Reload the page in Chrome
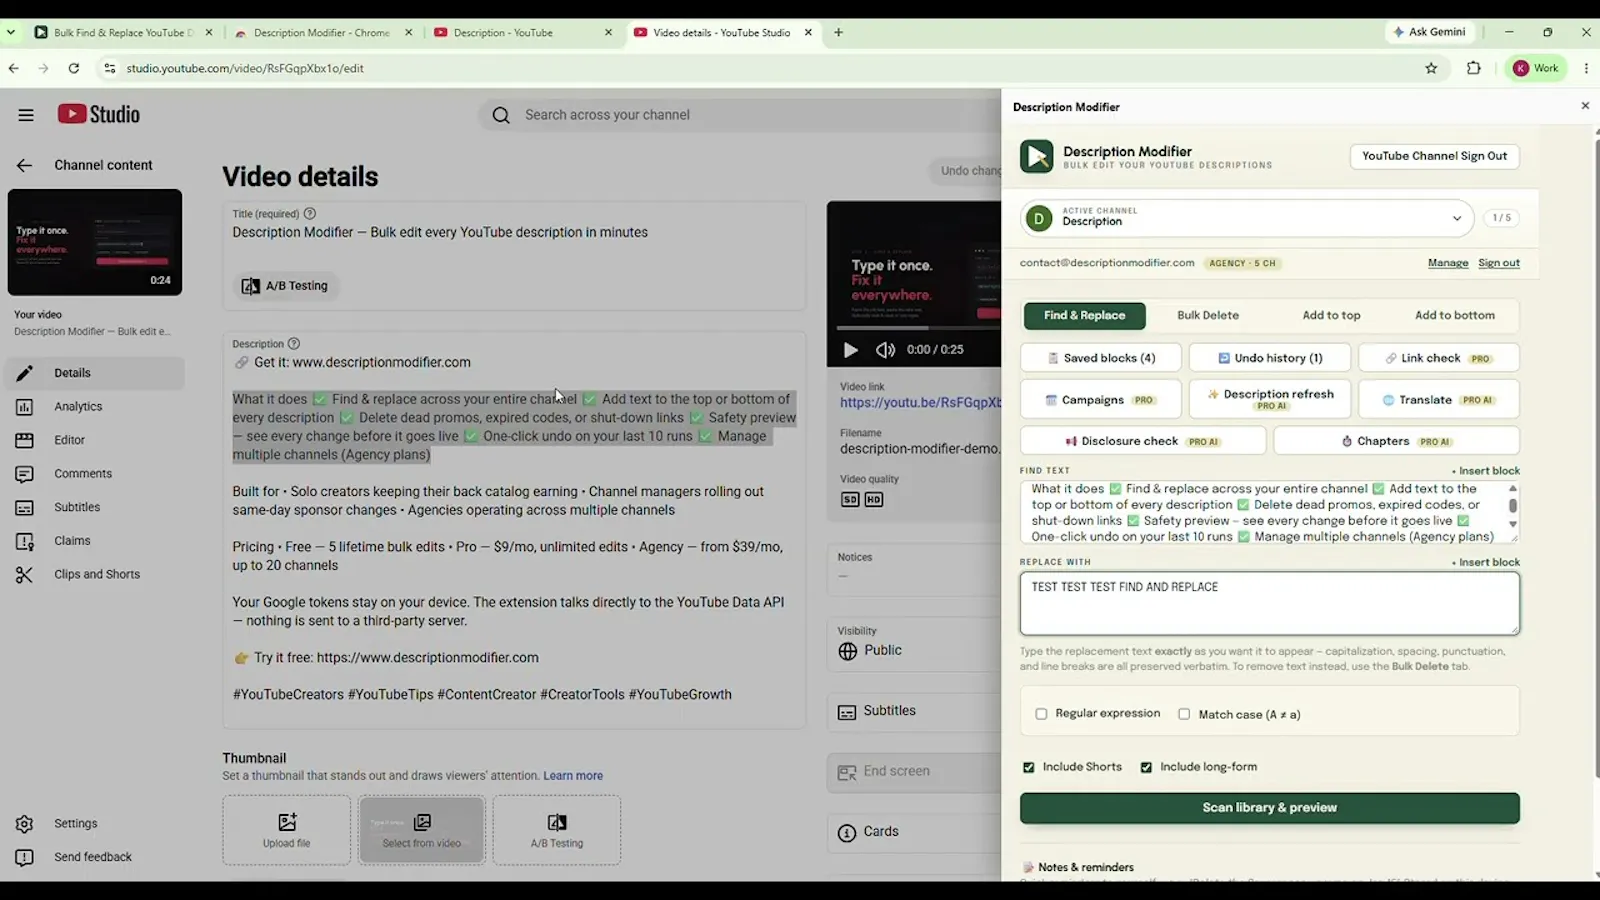 point(74,68)
